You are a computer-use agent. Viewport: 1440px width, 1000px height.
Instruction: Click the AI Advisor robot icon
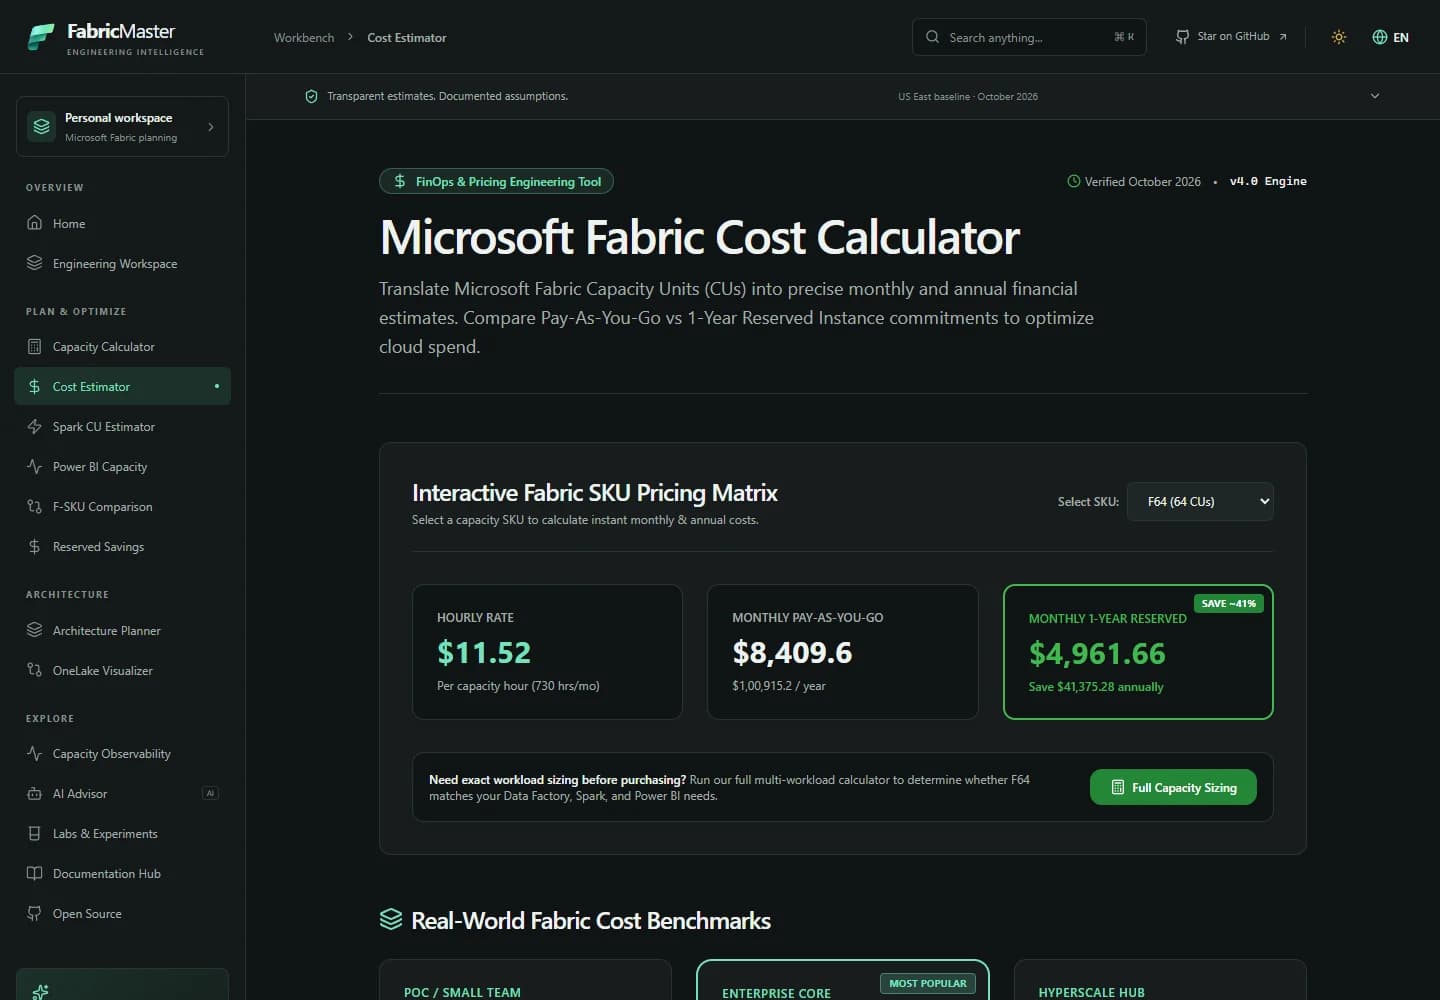tap(35, 793)
